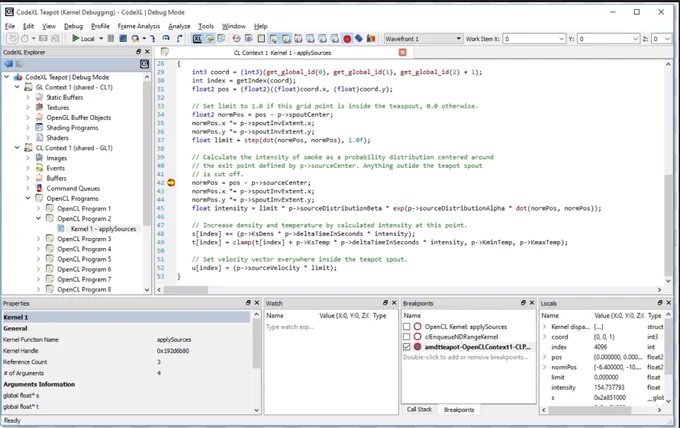Switch to the Call Stack tab
This screenshot has height=428, width=680.
pos(419,409)
